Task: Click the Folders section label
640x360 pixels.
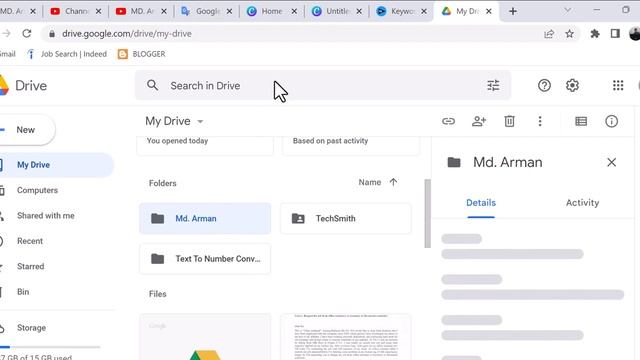Action: tap(162, 183)
